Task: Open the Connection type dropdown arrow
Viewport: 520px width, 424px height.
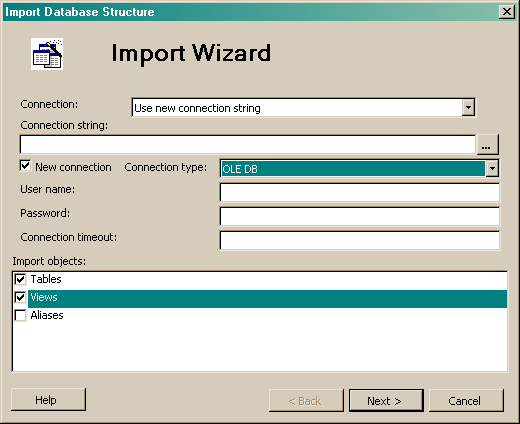Action: (492, 168)
